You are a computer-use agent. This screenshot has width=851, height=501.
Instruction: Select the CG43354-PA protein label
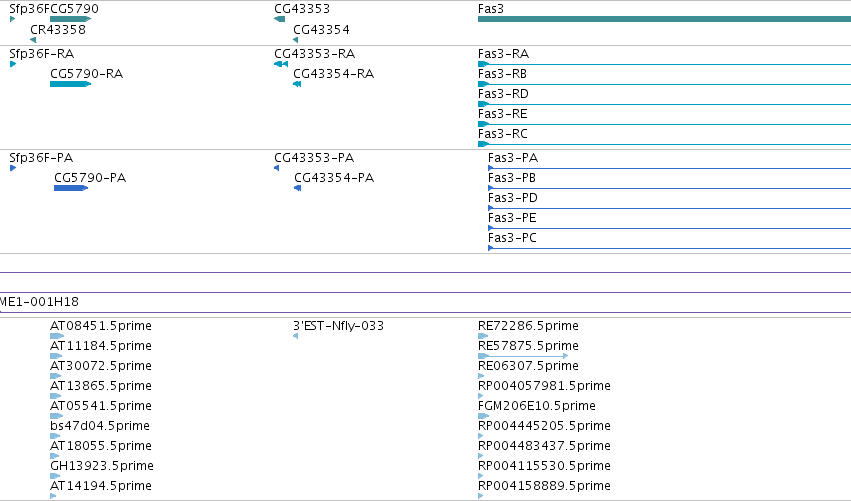click(334, 178)
